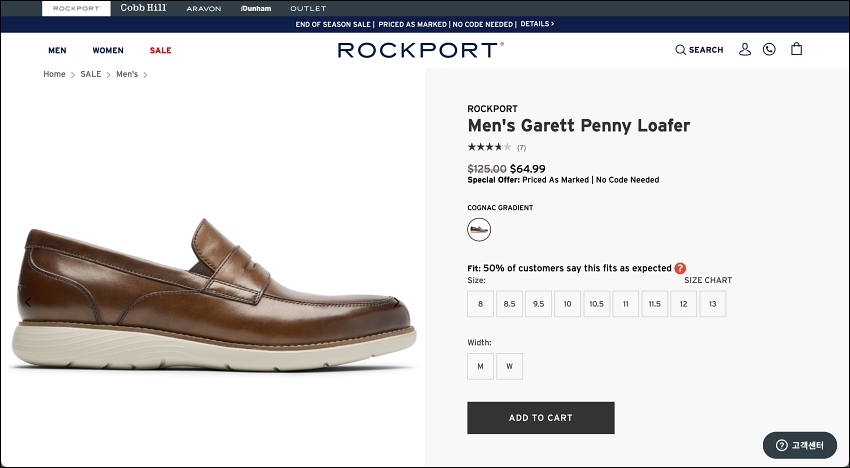The height and width of the screenshot is (468, 850).
Task: Click the review count (7)
Action: click(521, 148)
